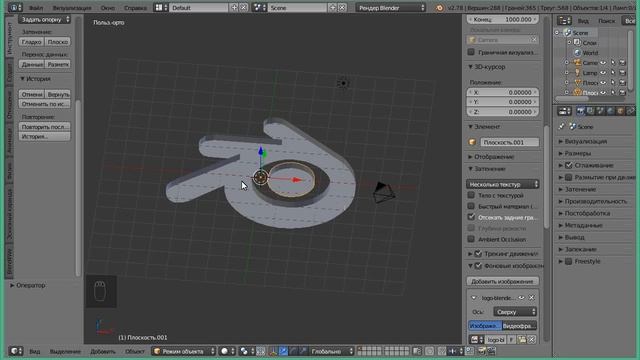This screenshot has height=360, width=640.
Task: Click the OpenGL render animation icon
Action: (491, 351)
